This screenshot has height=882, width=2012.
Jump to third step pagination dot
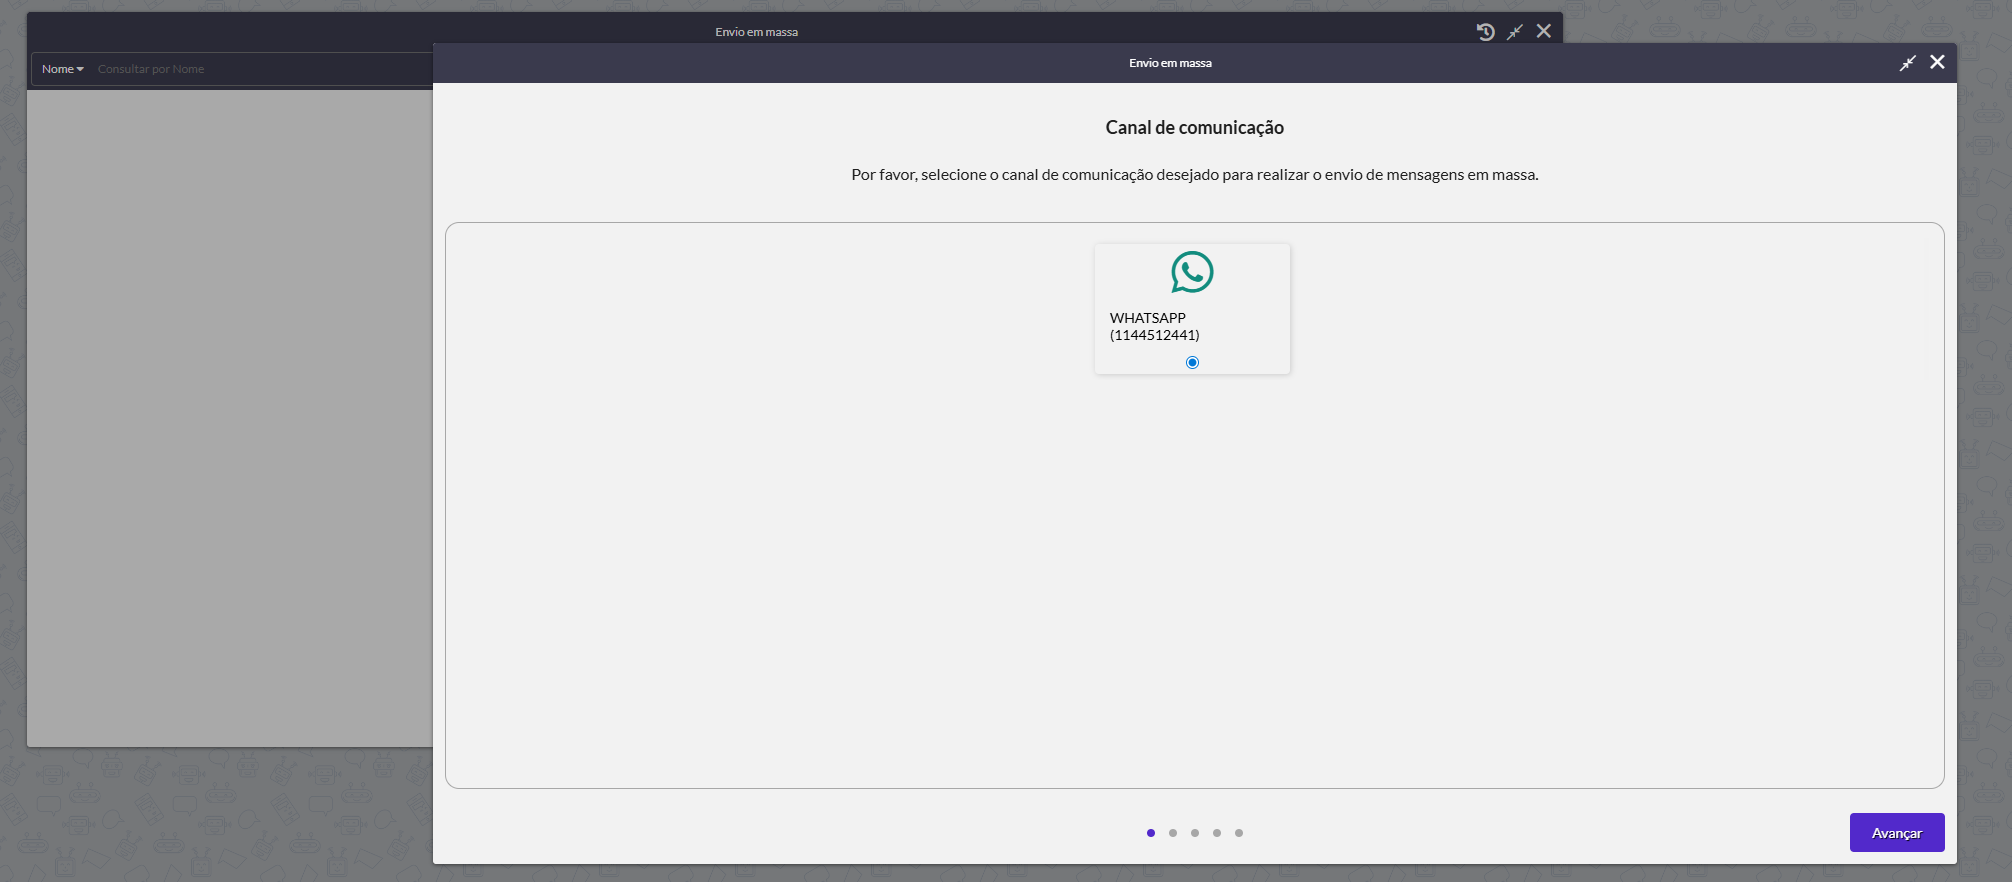(x=1195, y=833)
